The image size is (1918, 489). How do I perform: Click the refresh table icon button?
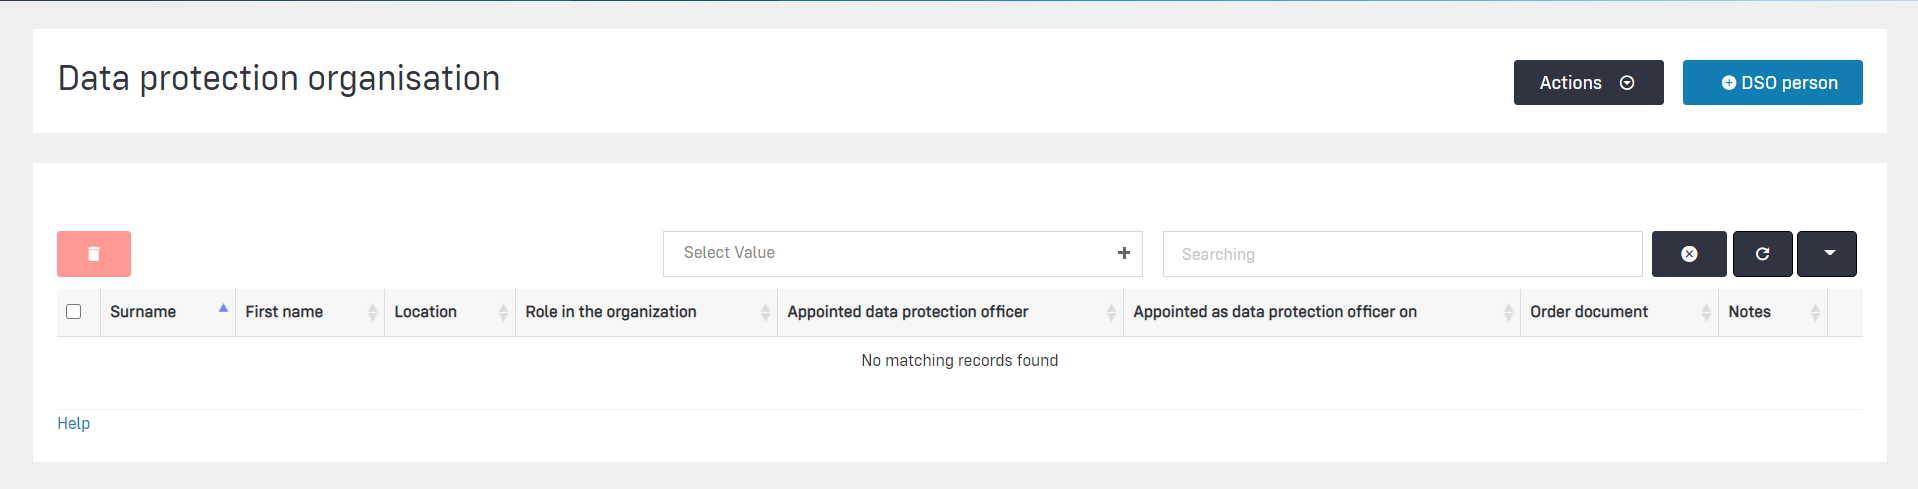(1762, 254)
